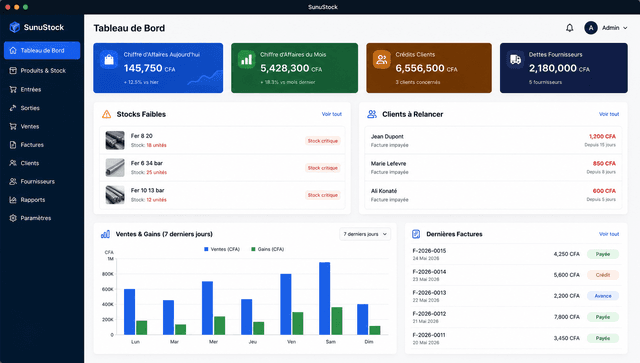Image resolution: width=640 pixels, height=363 pixels.
Task: Open the Sorties section
Action: click(42, 108)
